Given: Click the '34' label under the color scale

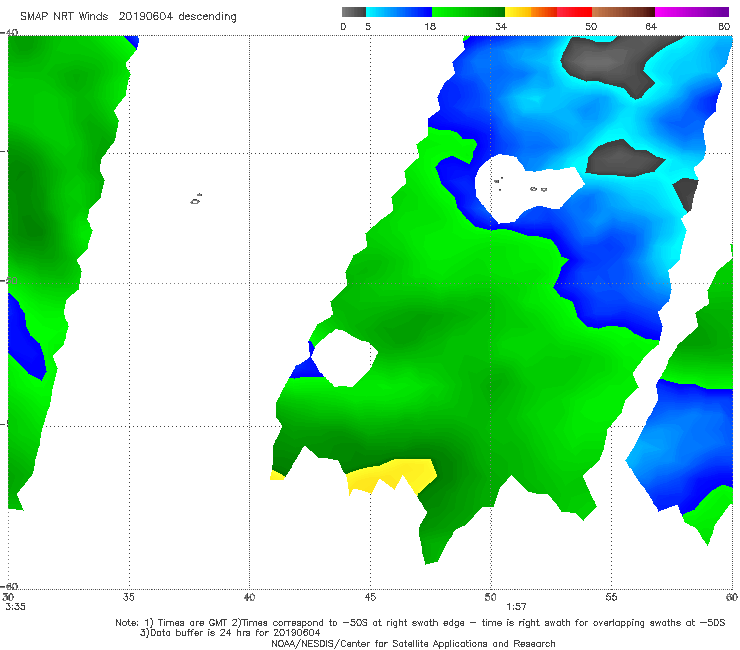Looking at the screenshot, I should (501, 26).
